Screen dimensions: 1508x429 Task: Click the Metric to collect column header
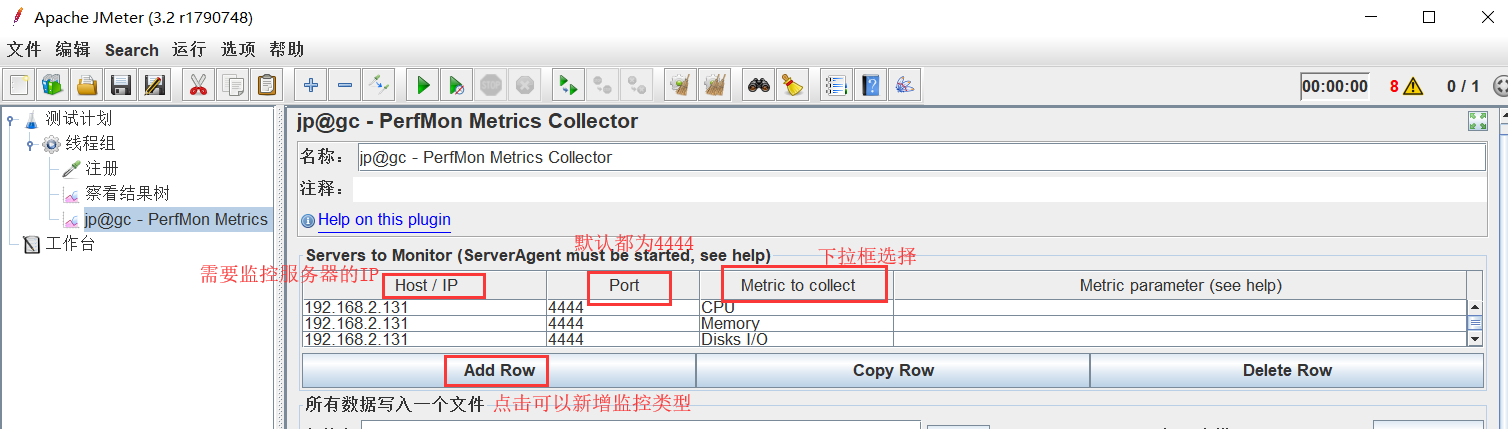[x=797, y=285]
